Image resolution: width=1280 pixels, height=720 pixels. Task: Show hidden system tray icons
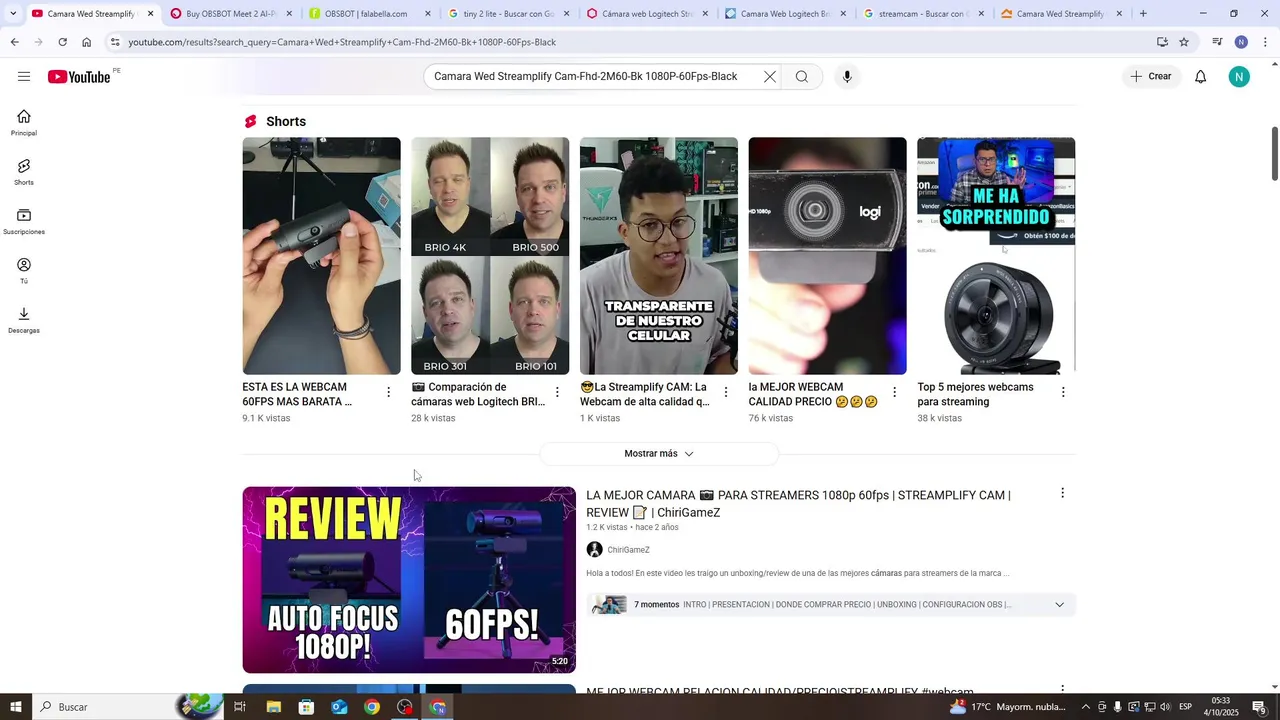1086,707
